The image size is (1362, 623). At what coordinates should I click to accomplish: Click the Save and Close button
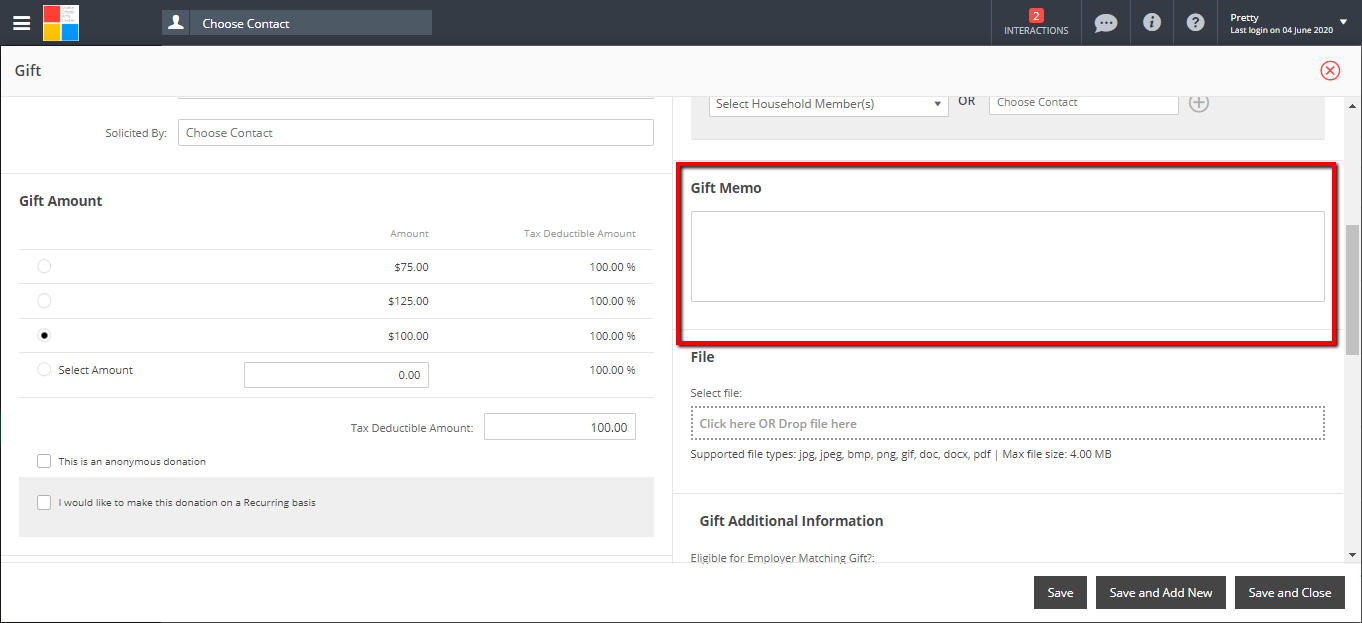point(1289,592)
